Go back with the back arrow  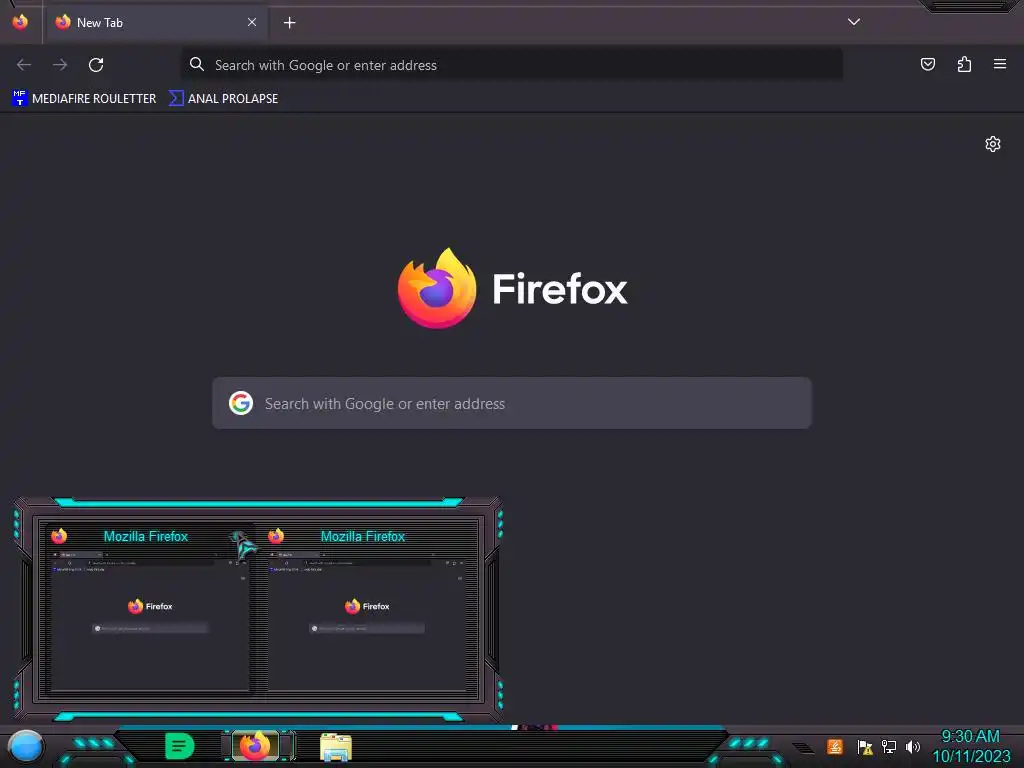pyautogui.click(x=24, y=65)
